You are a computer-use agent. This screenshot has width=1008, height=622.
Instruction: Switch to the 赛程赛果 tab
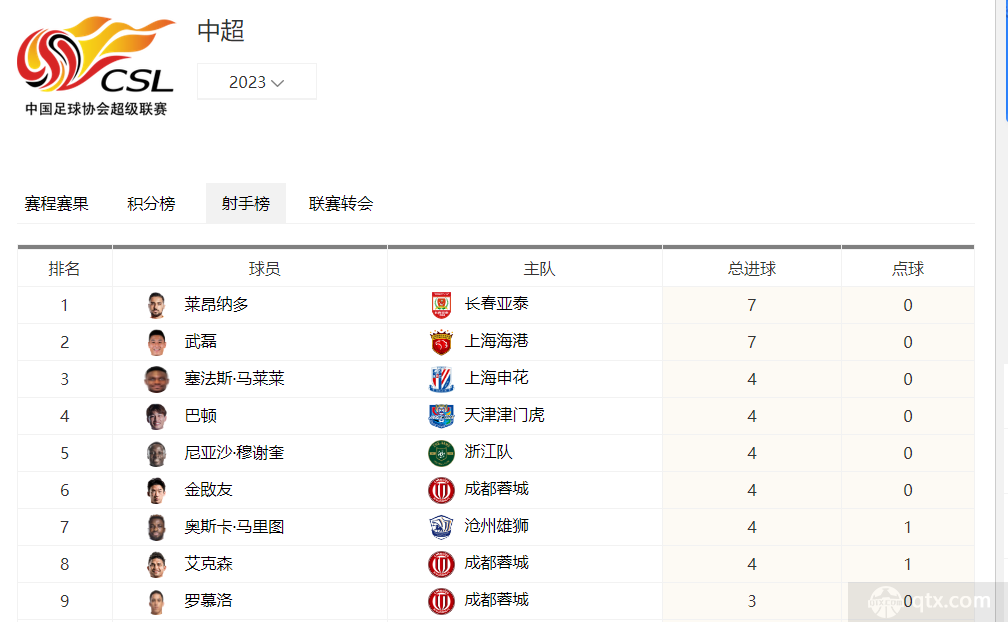[57, 204]
